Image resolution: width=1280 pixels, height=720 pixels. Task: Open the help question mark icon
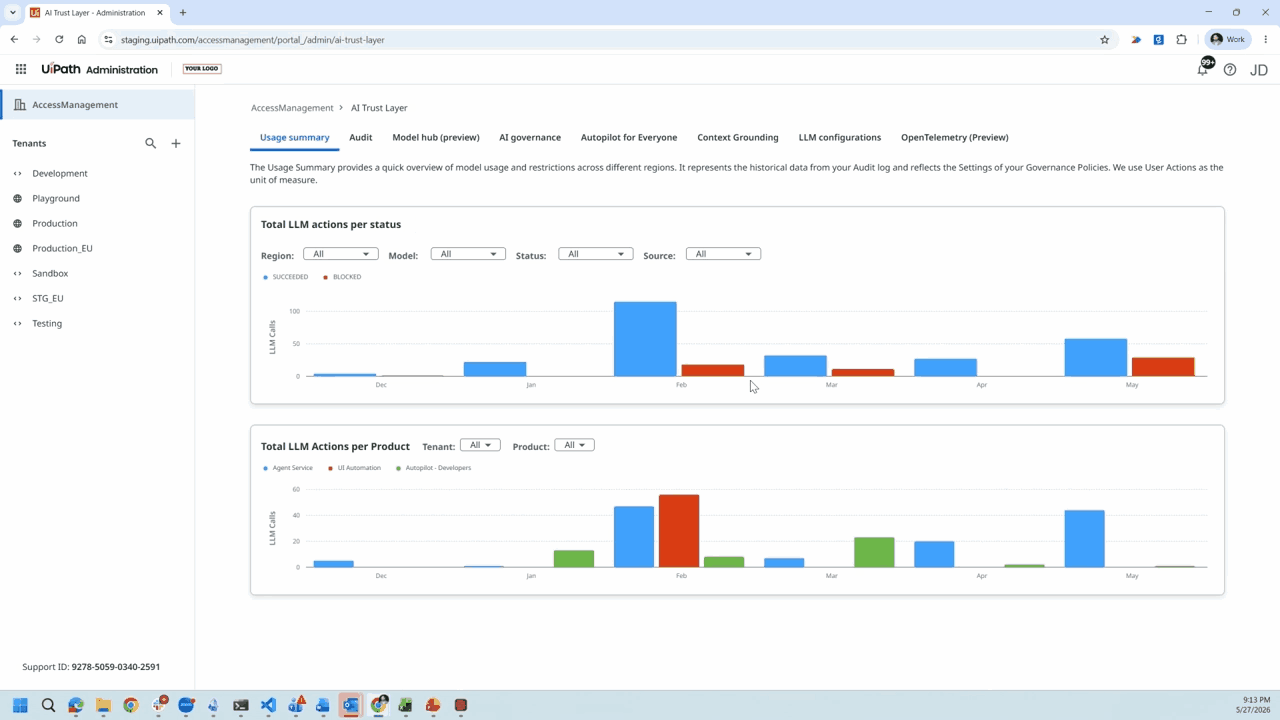pyautogui.click(x=1230, y=70)
